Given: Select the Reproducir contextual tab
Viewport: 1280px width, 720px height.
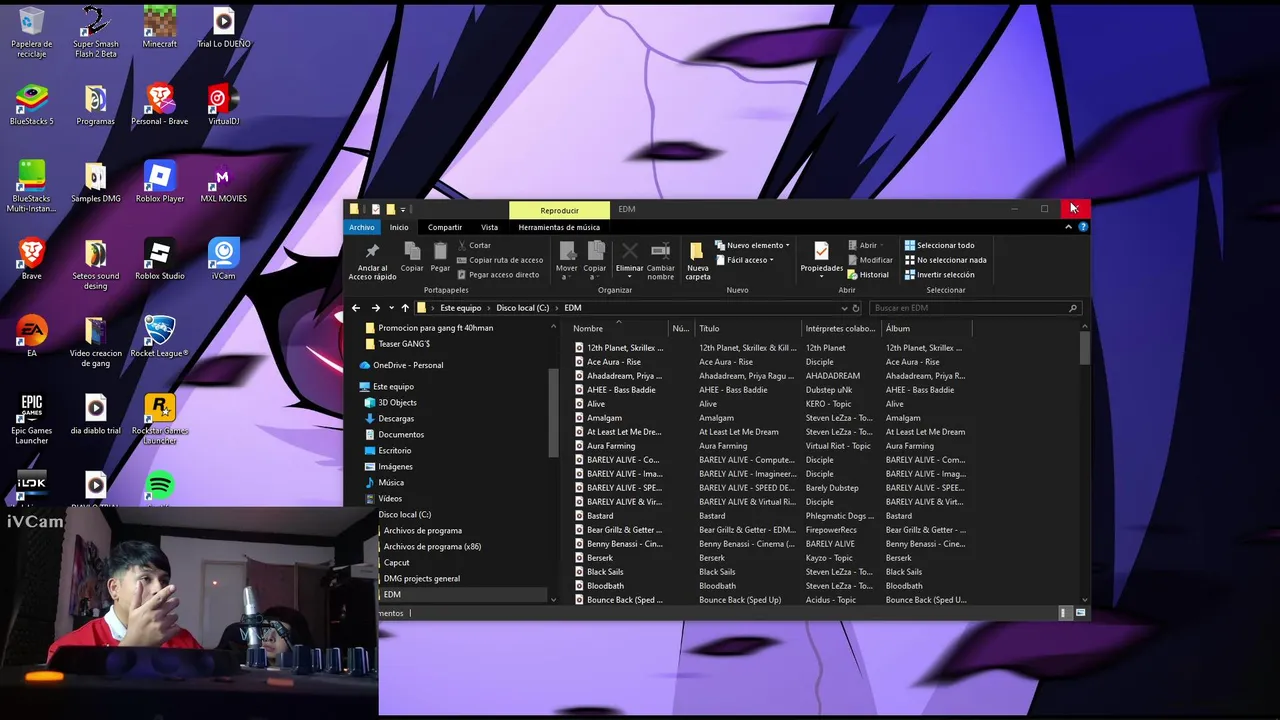Looking at the screenshot, I should 559,210.
